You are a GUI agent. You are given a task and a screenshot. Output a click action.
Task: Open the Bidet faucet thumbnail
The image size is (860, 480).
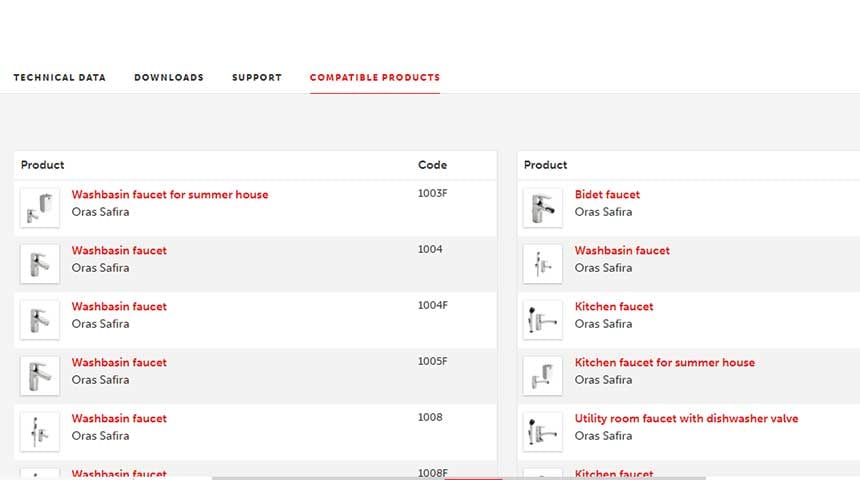coord(542,208)
